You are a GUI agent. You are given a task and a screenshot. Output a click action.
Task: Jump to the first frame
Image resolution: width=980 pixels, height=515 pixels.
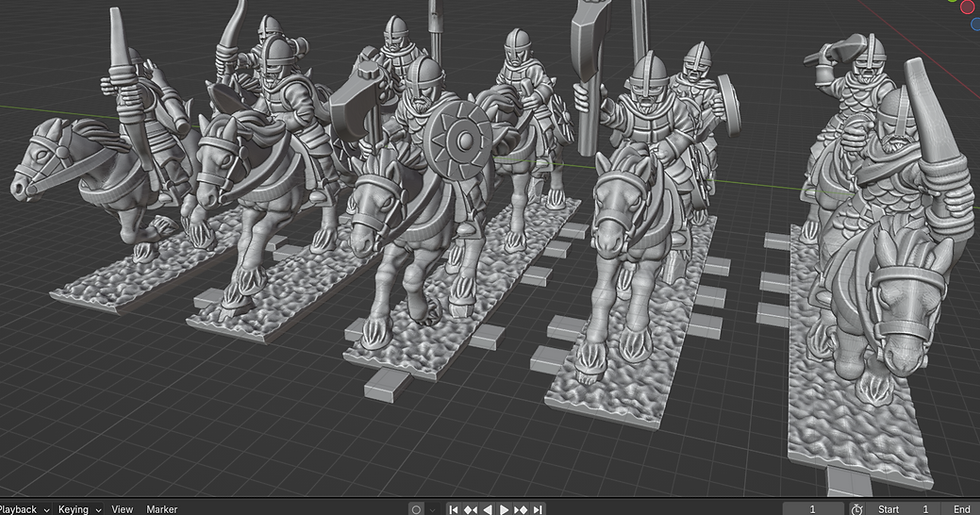pos(454,509)
